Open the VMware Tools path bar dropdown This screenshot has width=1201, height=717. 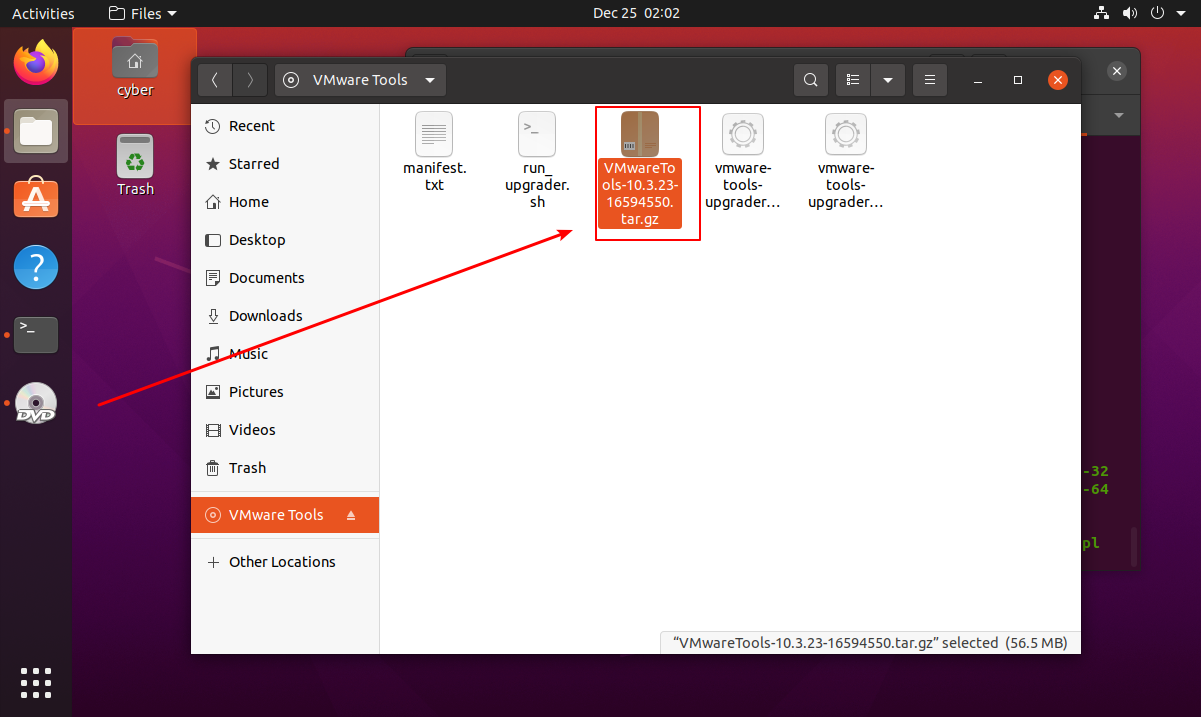click(x=361, y=80)
